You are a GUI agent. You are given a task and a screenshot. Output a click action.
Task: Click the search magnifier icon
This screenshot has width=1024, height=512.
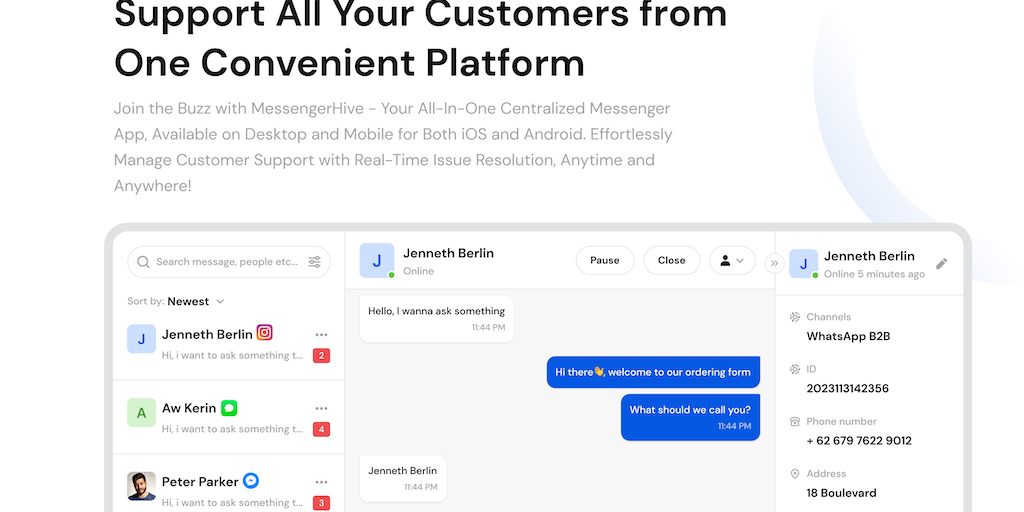[x=143, y=262]
